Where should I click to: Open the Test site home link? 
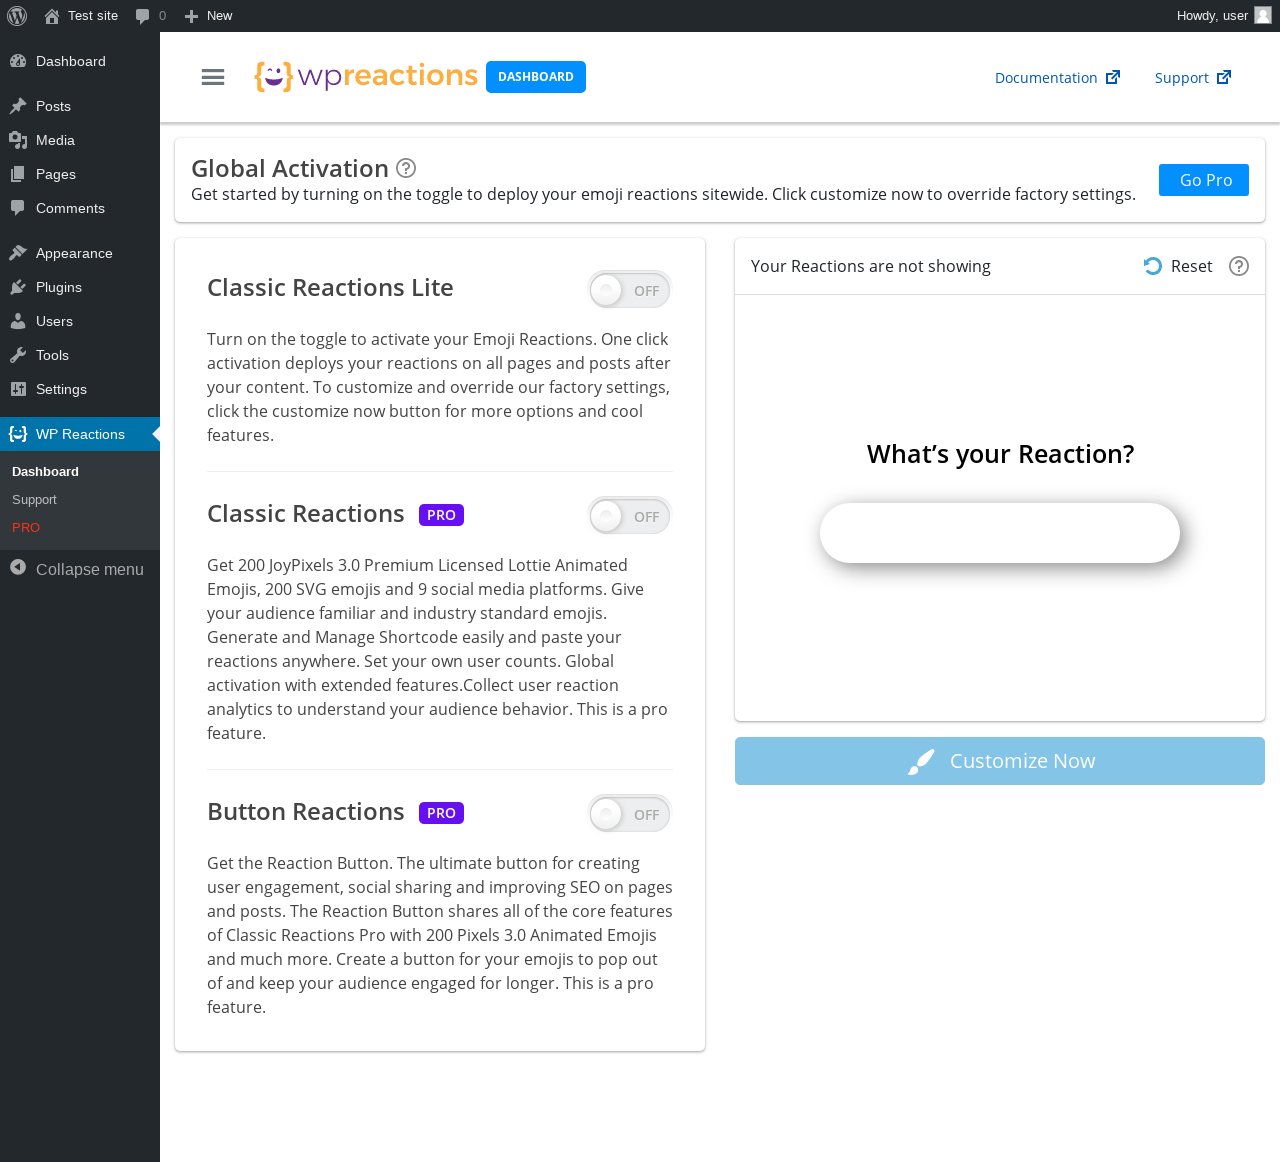pyautogui.click(x=81, y=16)
